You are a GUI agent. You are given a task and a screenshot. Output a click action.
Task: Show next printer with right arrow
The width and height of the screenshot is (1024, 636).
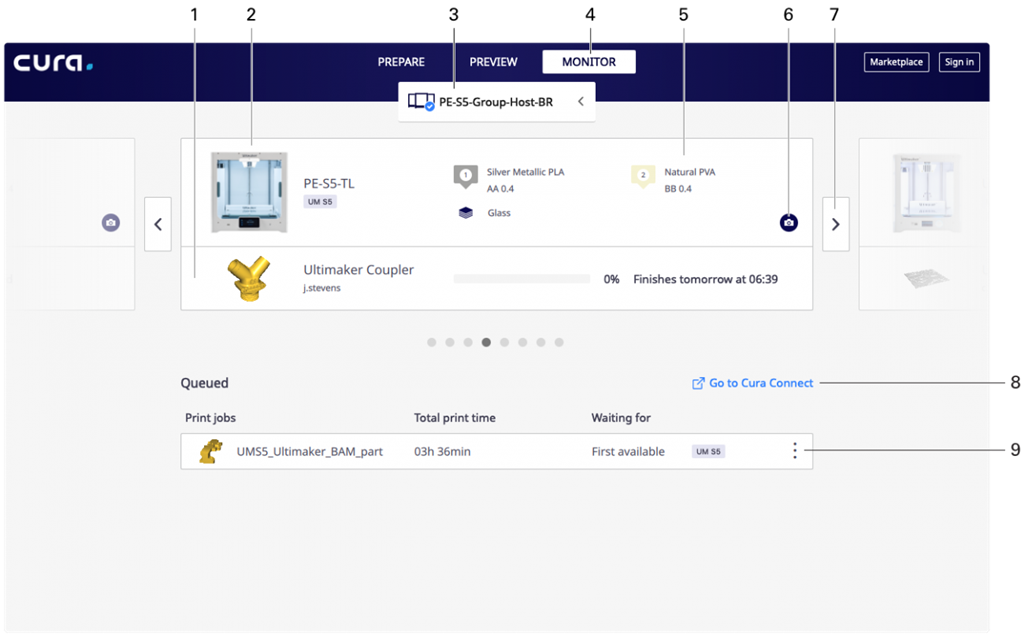click(x=836, y=224)
